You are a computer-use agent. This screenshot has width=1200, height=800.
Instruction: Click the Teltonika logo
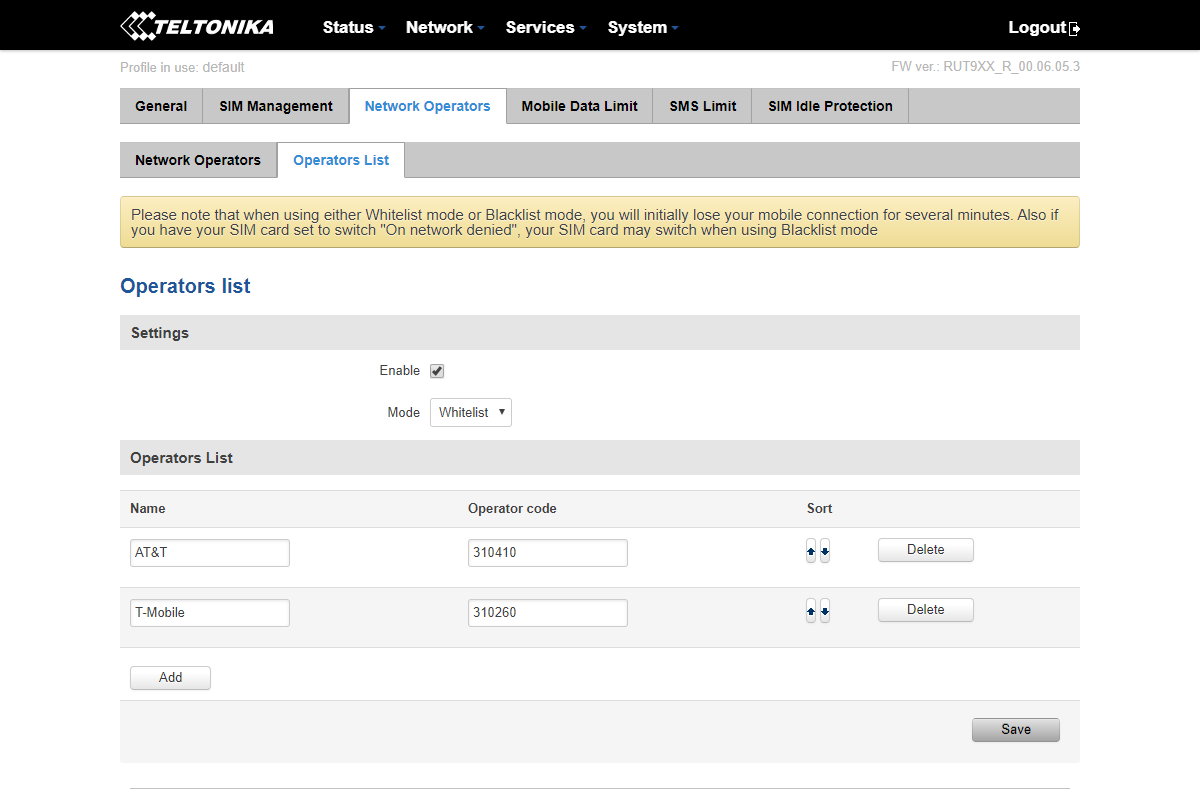(x=196, y=27)
